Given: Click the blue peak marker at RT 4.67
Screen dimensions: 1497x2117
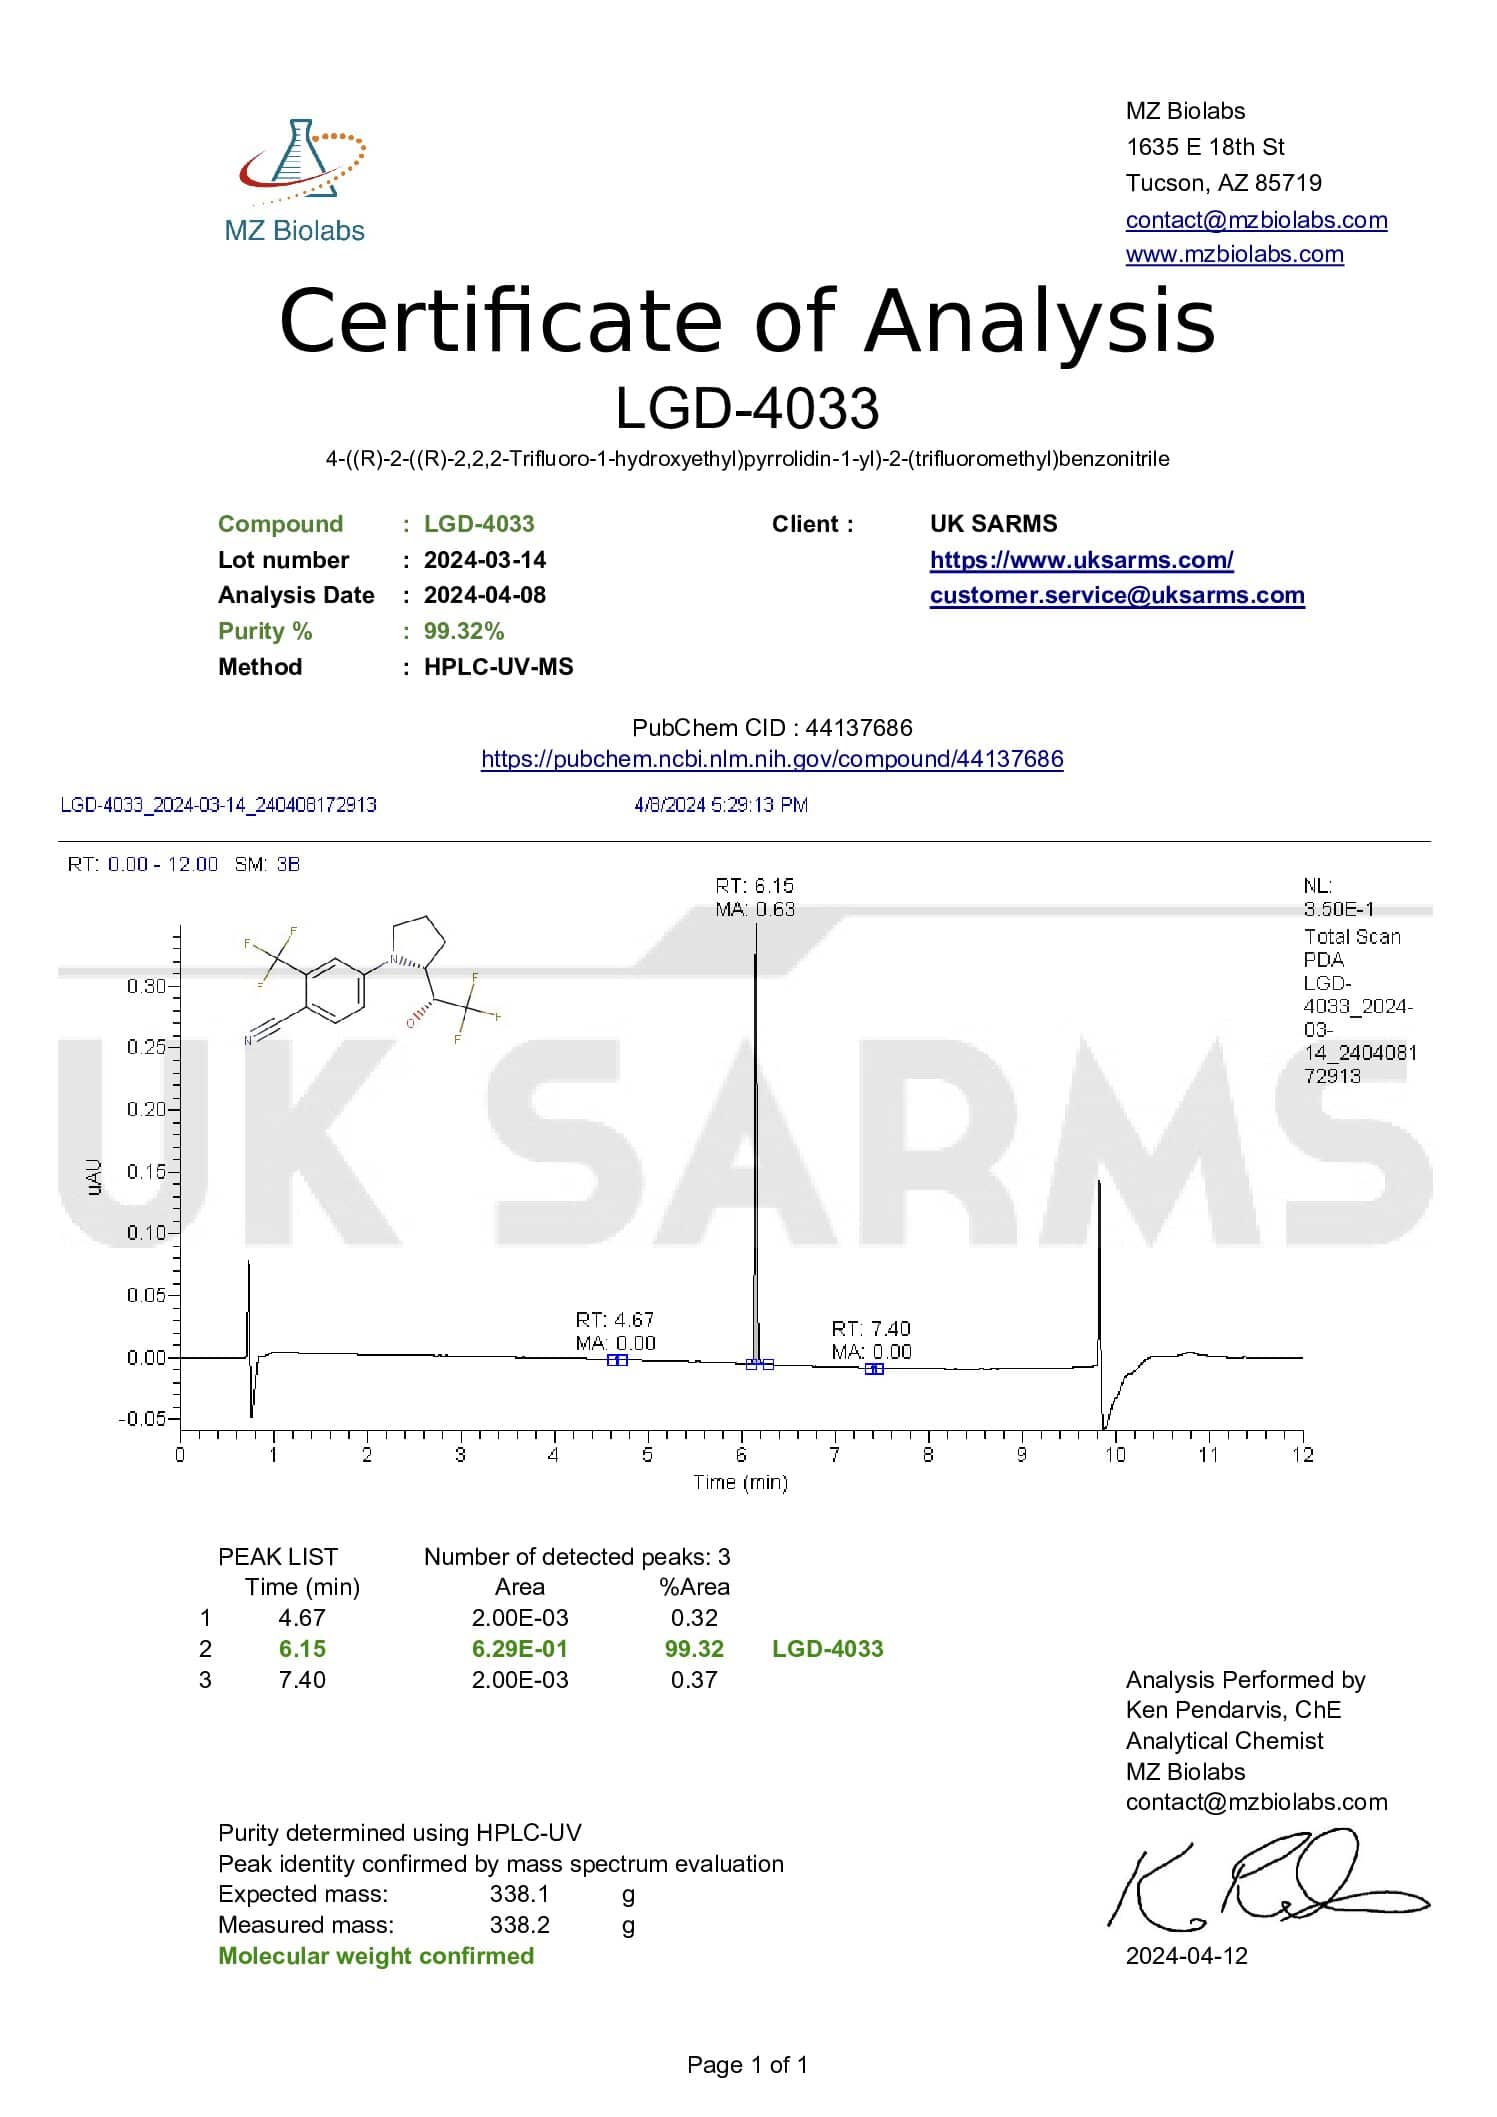Looking at the screenshot, I should click(617, 1360).
